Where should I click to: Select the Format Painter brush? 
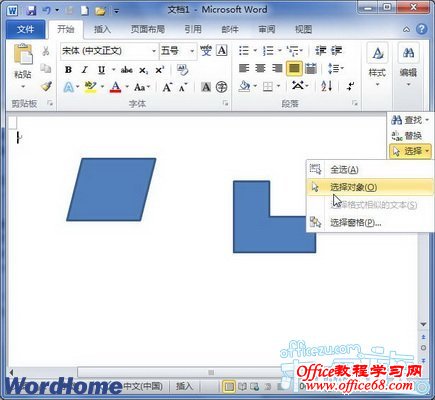(x=46, y=86)
